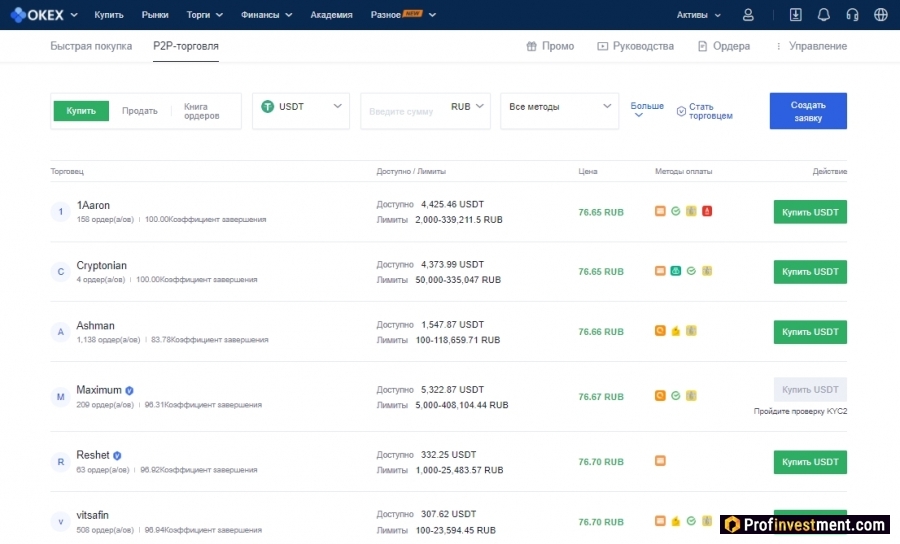Select the Купить buy toggle
Image resolution: width=900 pixels, height=544 pixels.
point(81,111)
